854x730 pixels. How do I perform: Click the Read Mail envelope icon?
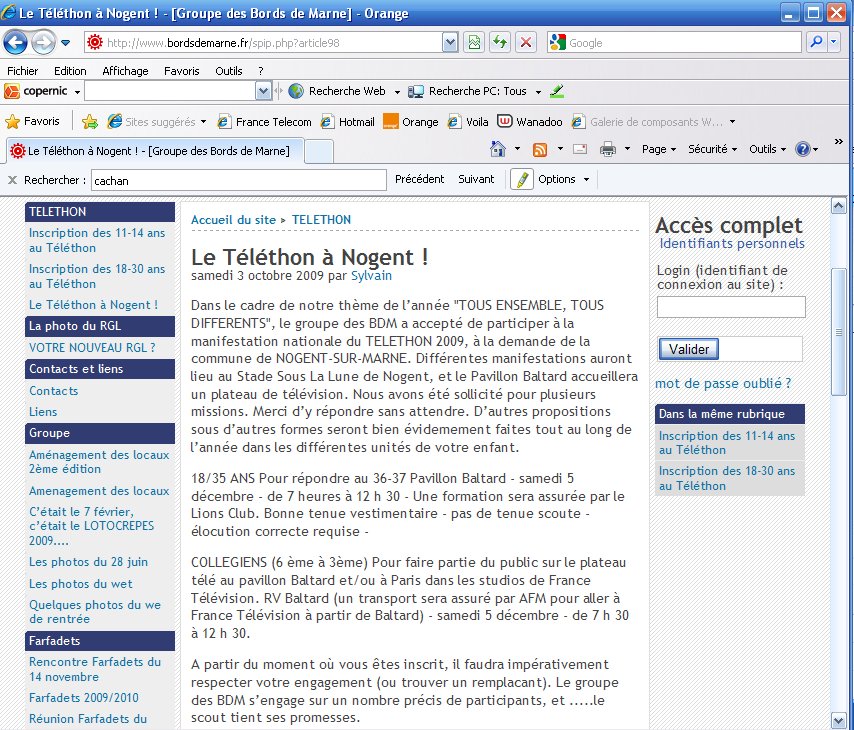click(x=580, y=149)
